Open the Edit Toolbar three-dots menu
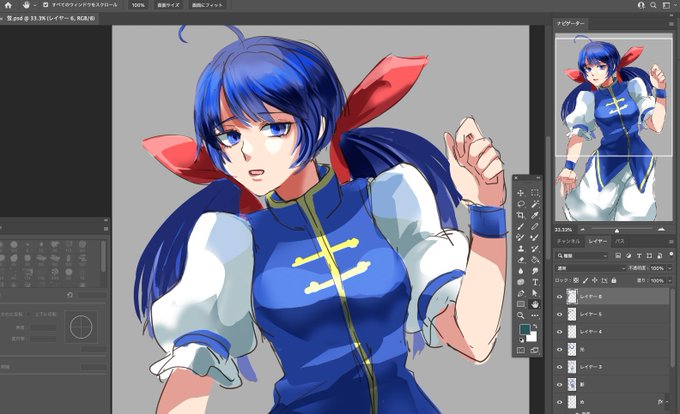680x414 pixels. click(535, 316)
